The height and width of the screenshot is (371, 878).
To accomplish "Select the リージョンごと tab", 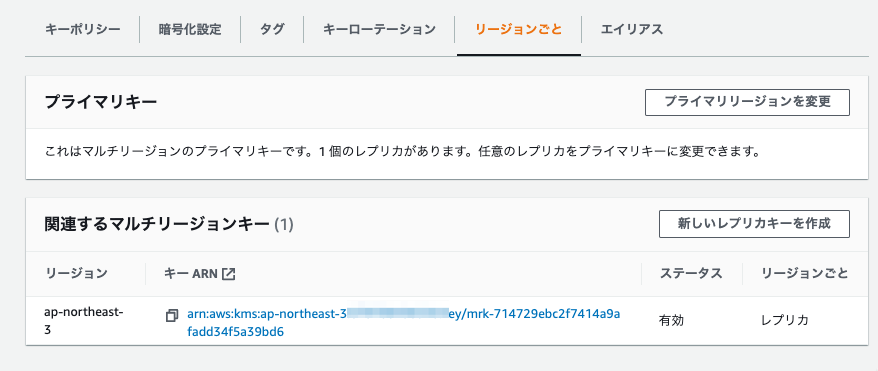I will pos(519,29).
